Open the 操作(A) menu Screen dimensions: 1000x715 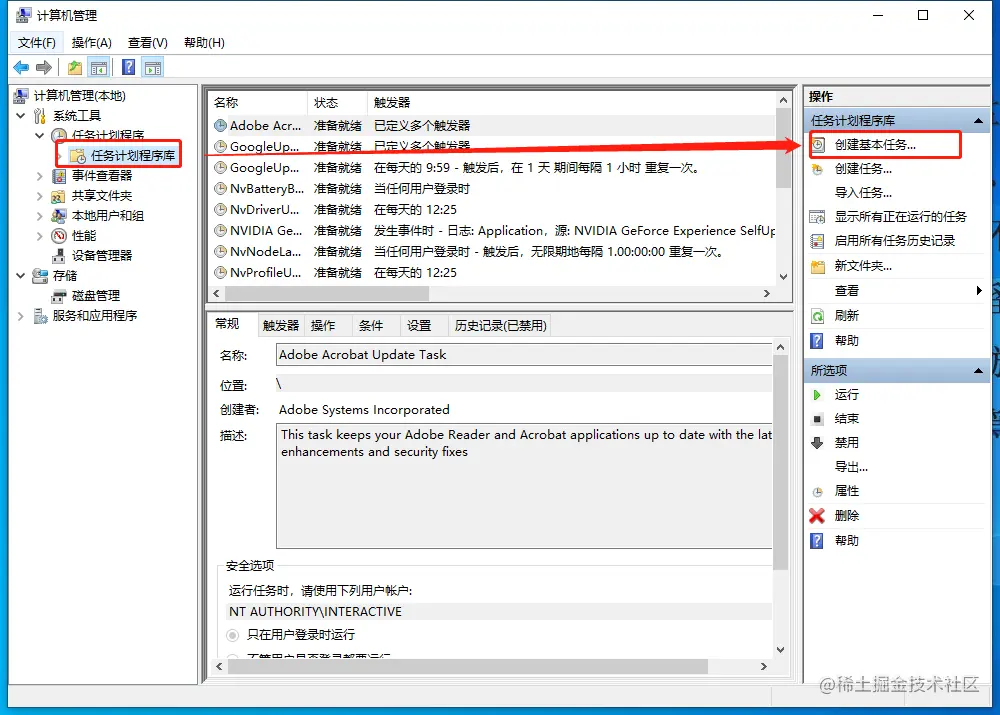(x=92, y=43)
